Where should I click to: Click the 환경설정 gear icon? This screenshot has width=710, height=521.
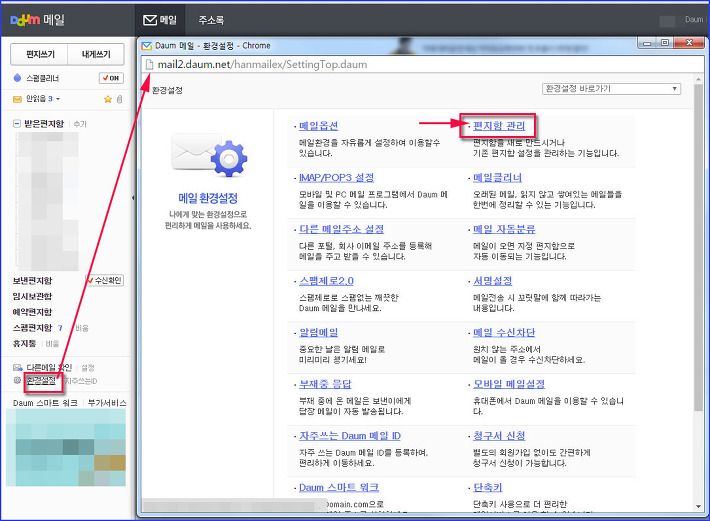[17, 381]
